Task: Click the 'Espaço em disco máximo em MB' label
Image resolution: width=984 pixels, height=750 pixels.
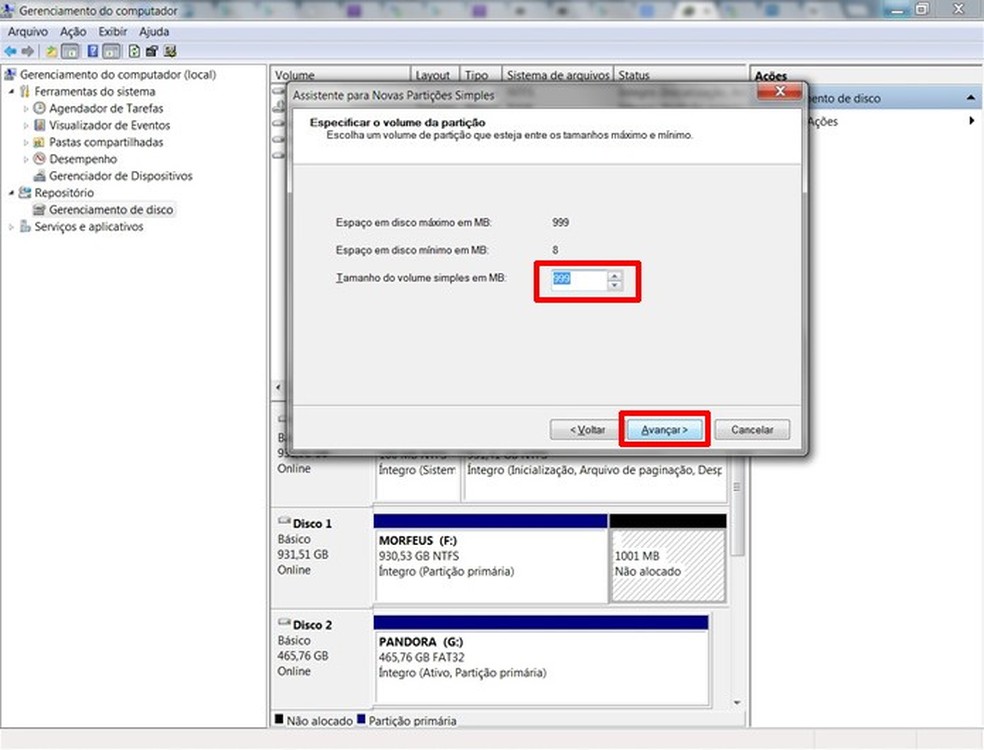Action: (x=414, y=223)
